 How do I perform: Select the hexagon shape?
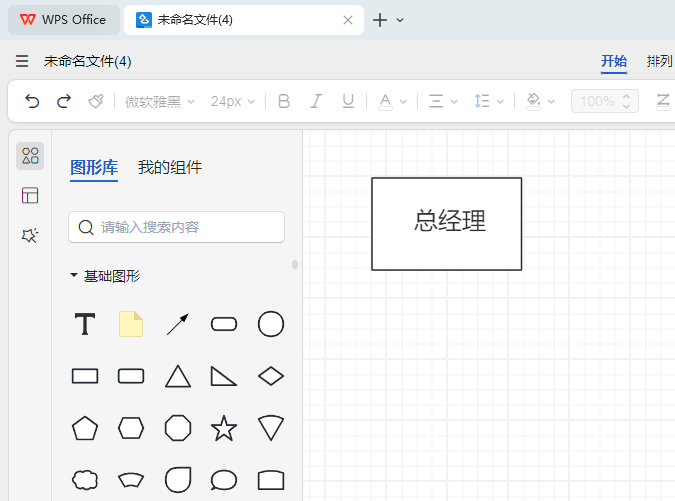[131, 428]
